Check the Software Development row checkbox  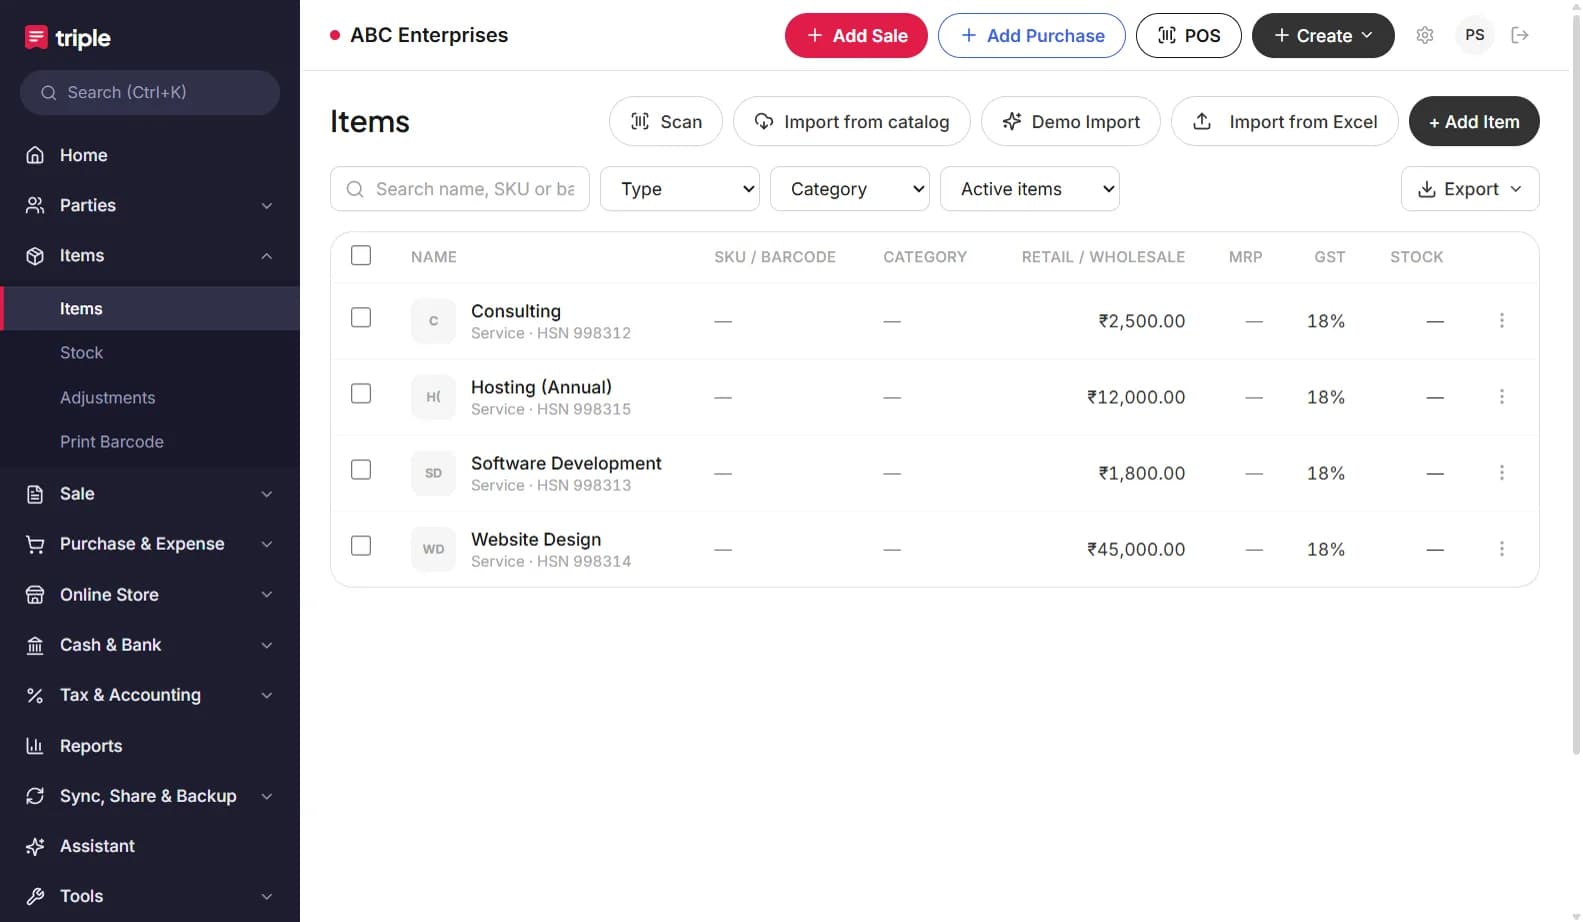coord(361,469)
